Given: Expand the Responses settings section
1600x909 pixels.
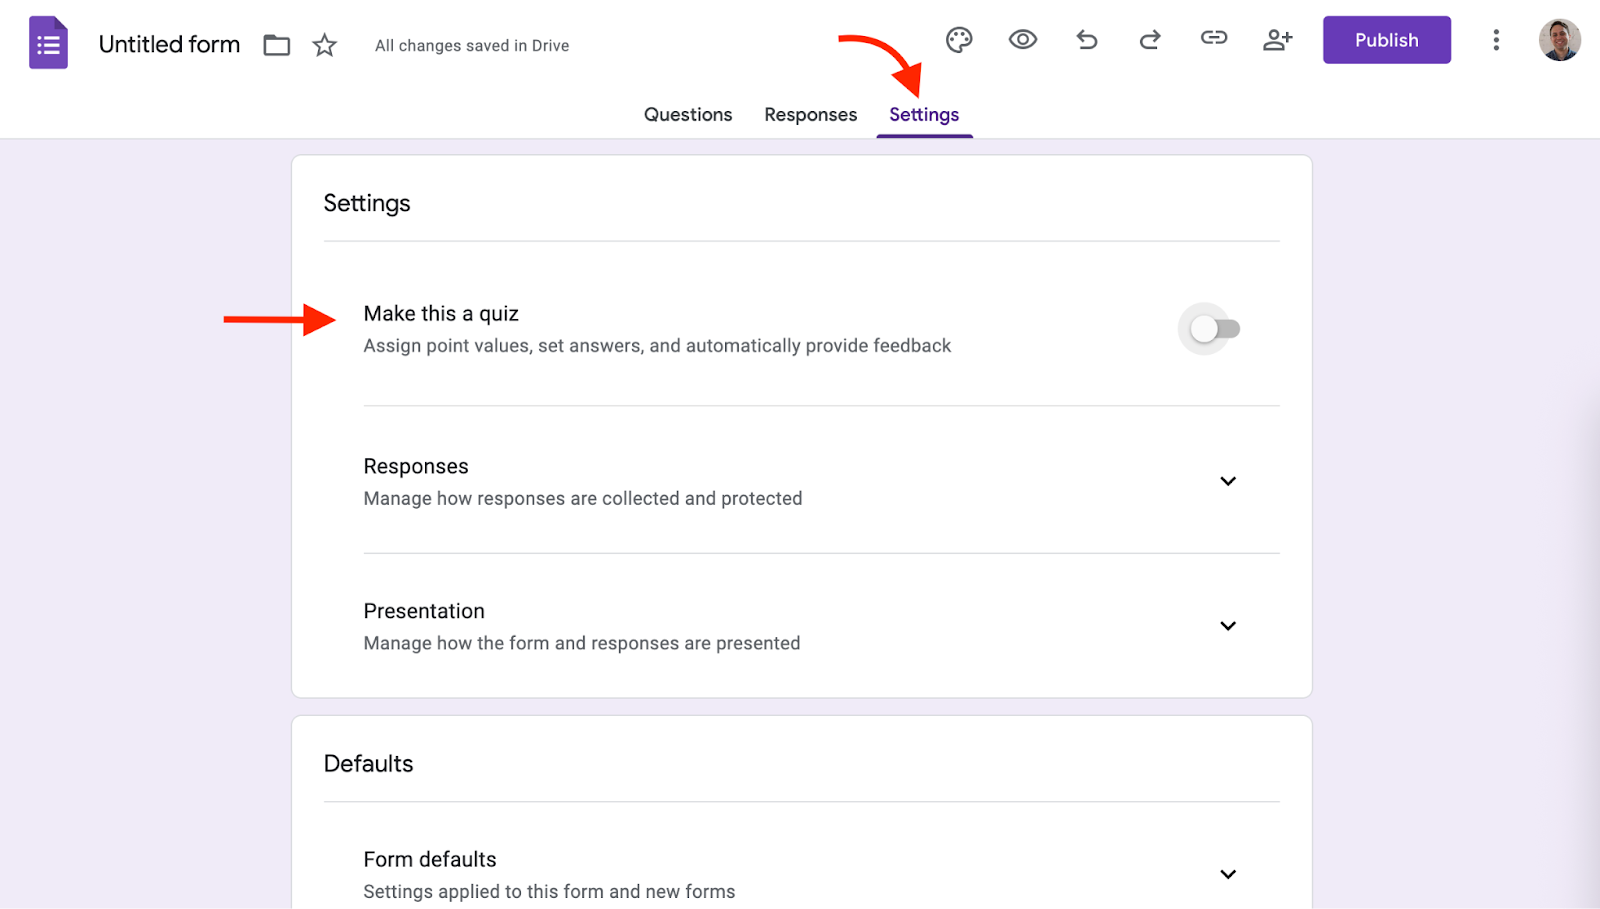Looking at the screenshot, I should click(1228, 481).
